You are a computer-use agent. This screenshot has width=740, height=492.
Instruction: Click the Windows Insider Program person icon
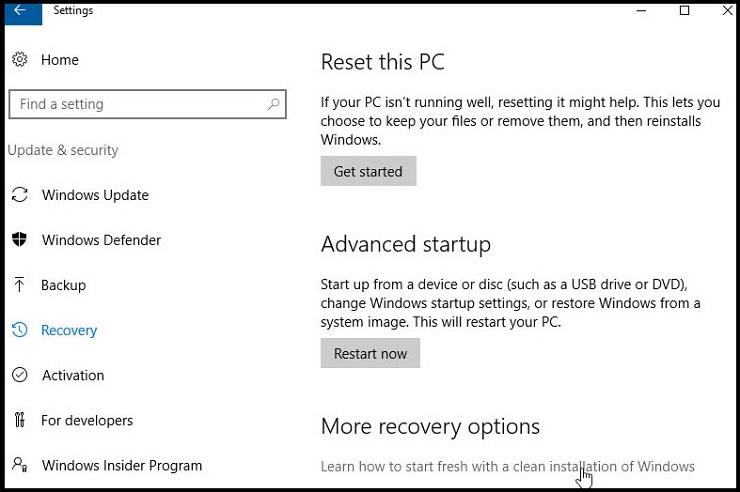pyautogui.click(x=20, y=465)
